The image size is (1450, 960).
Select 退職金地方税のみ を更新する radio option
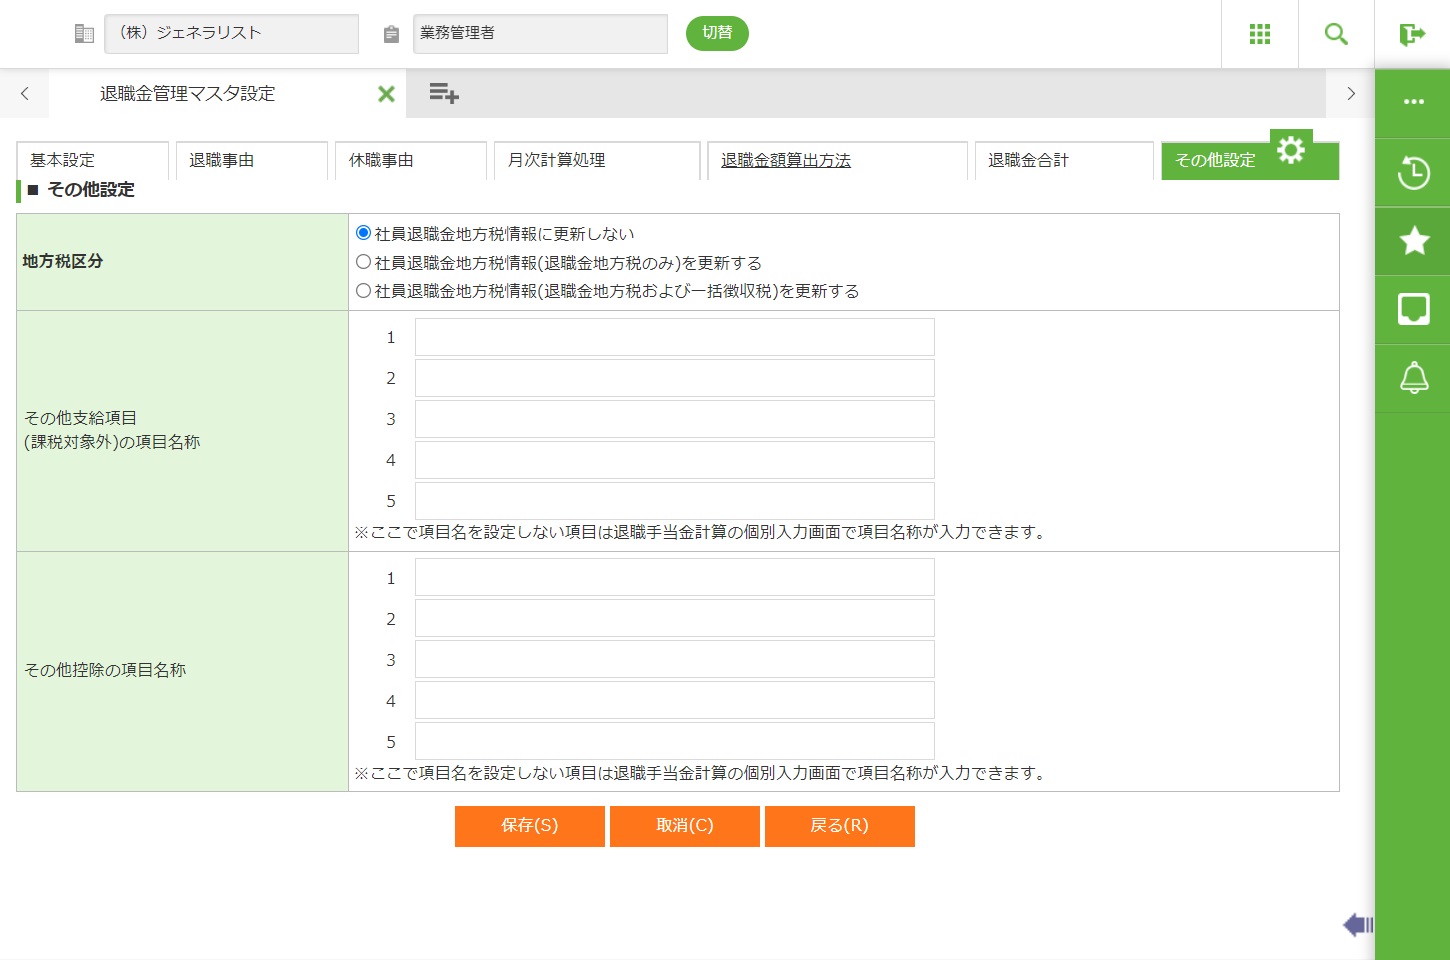pos(364,262)
